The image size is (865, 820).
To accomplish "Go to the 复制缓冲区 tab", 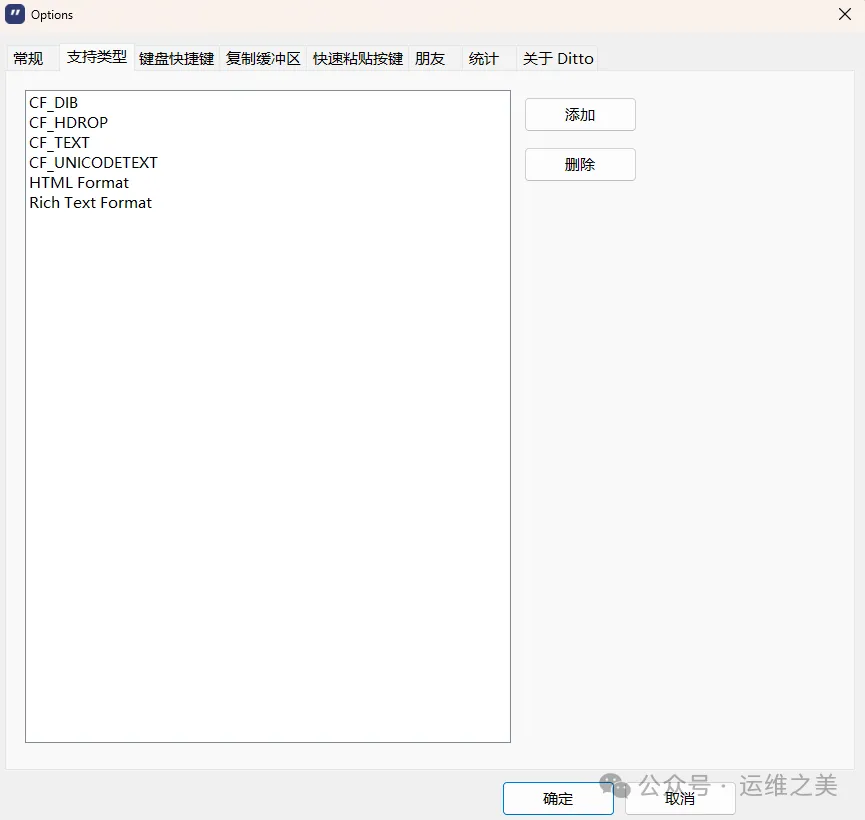I will coord(263,59).
